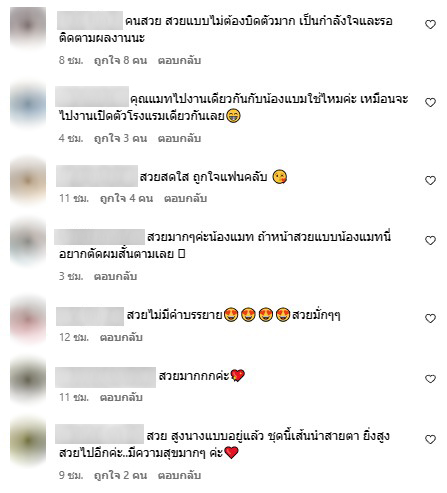Like the comment starting สวย สูงนางแบบอยู่แล้ว
The width and height of the screenshot is (447, 493).
coord(430,439)
